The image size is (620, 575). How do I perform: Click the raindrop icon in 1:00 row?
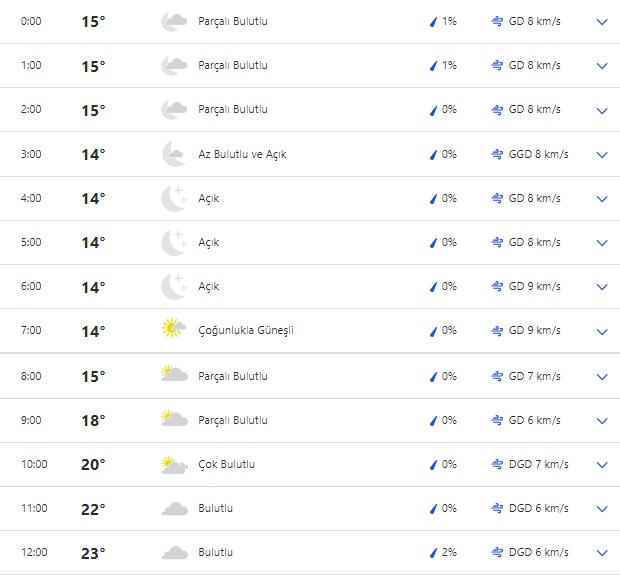434,66
